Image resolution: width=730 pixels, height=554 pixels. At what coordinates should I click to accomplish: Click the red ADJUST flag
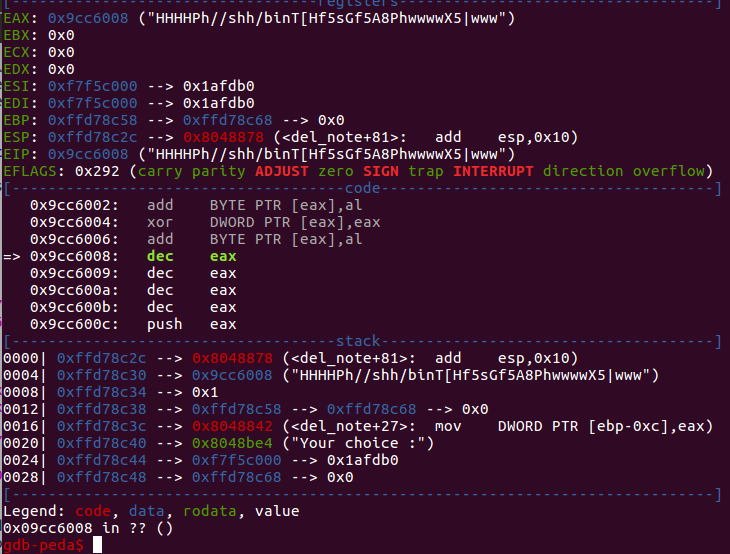point(282,171)
